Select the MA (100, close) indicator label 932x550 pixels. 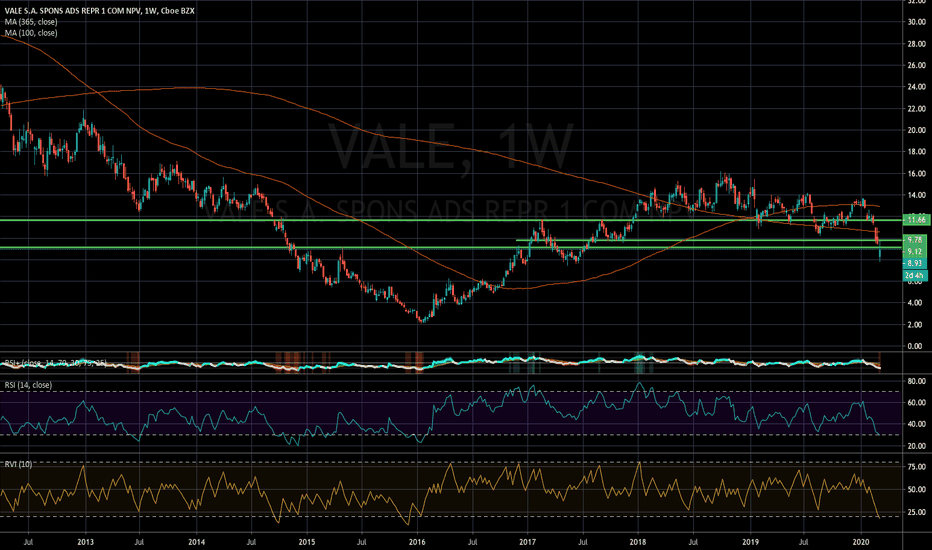[31, 33]
